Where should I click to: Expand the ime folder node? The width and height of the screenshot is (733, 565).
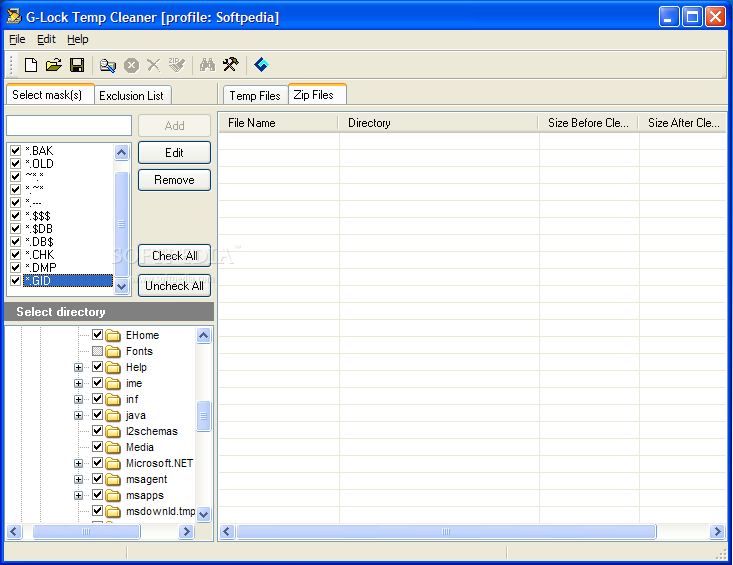click(78, 383)
